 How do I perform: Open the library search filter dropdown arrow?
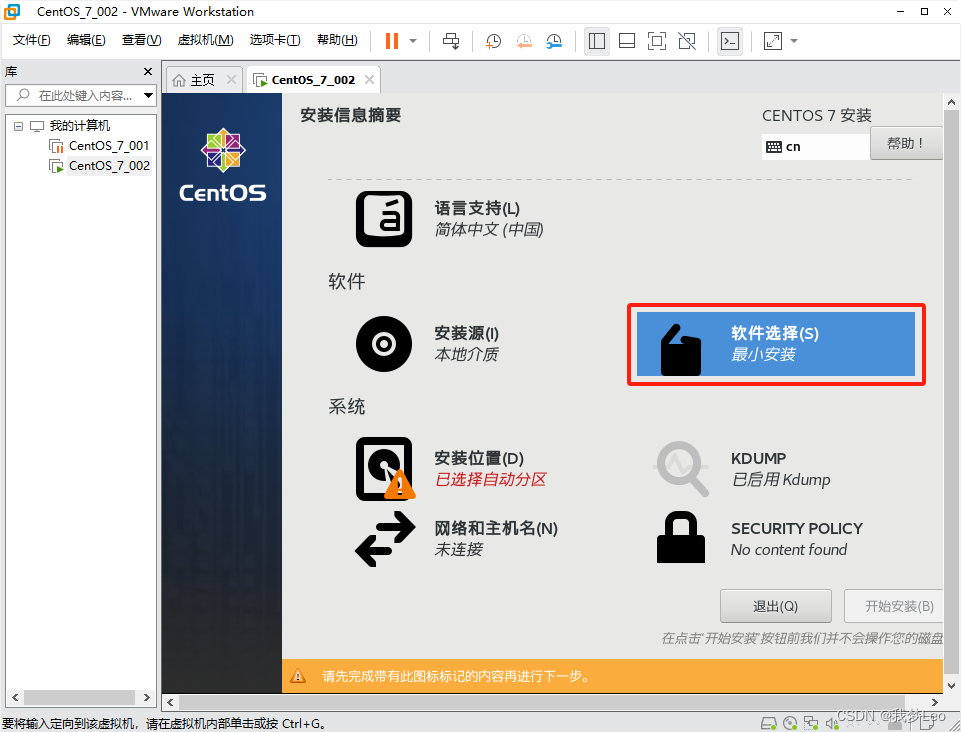click(148, 96)
